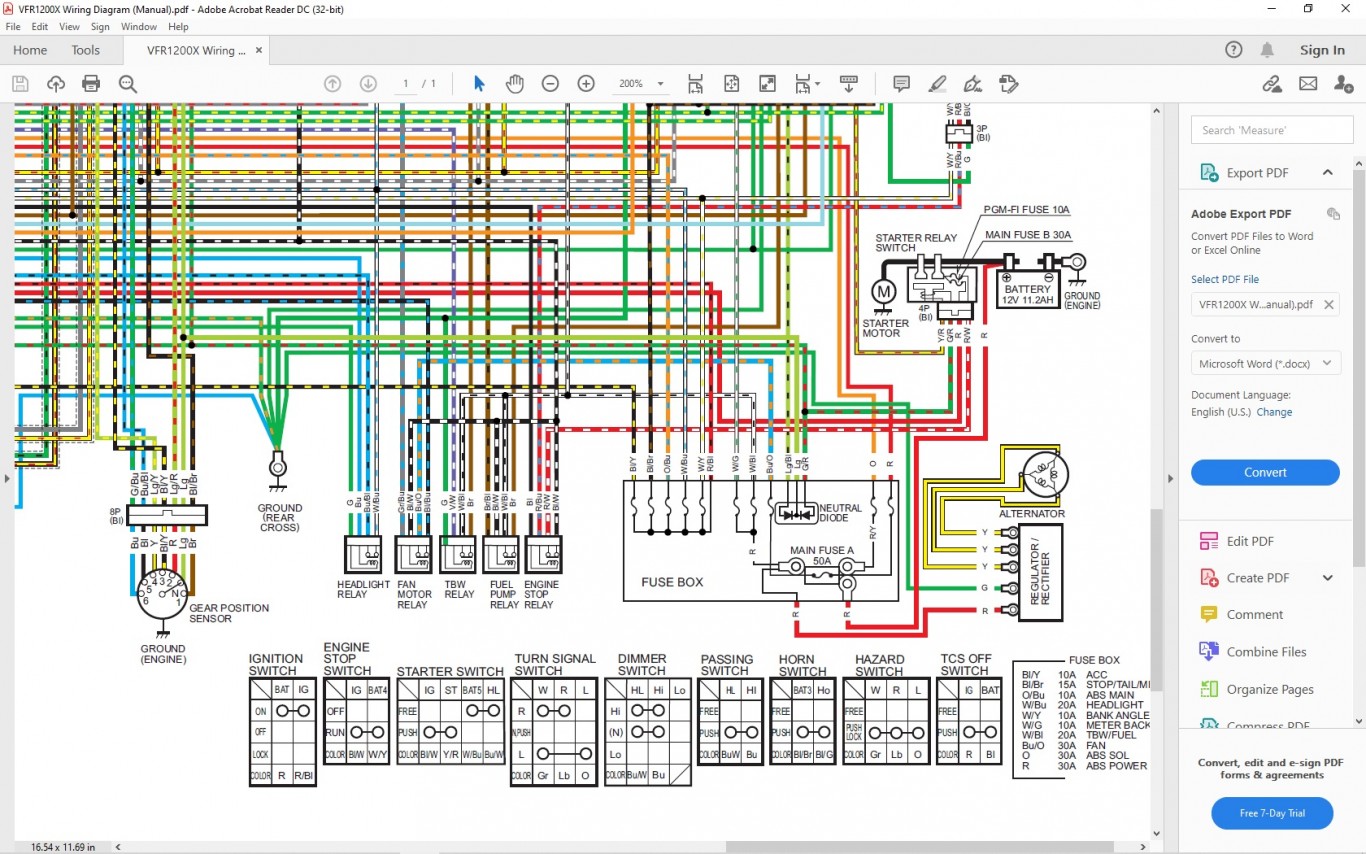The height and width of the screenshot is (854, 1366).
Task: Switch to the Tools tab
Action: click(x=86, y=50)
